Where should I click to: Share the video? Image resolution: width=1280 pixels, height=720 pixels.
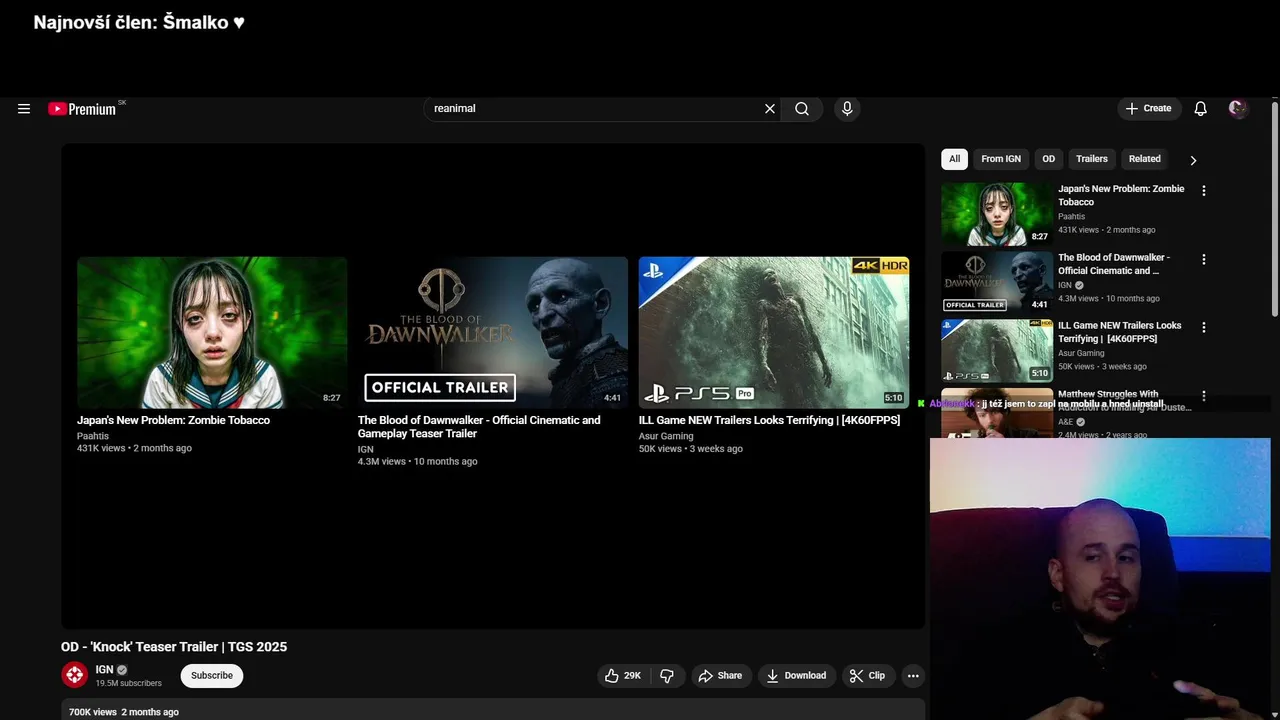(x=720, y=676)
